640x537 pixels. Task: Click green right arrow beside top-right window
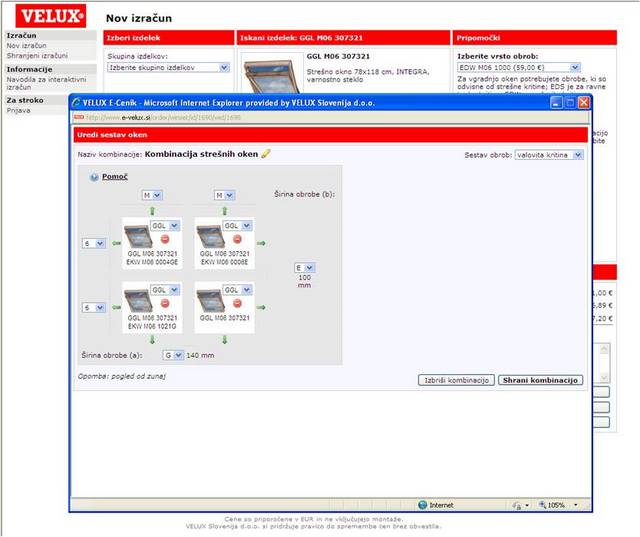tap(262, 243)
